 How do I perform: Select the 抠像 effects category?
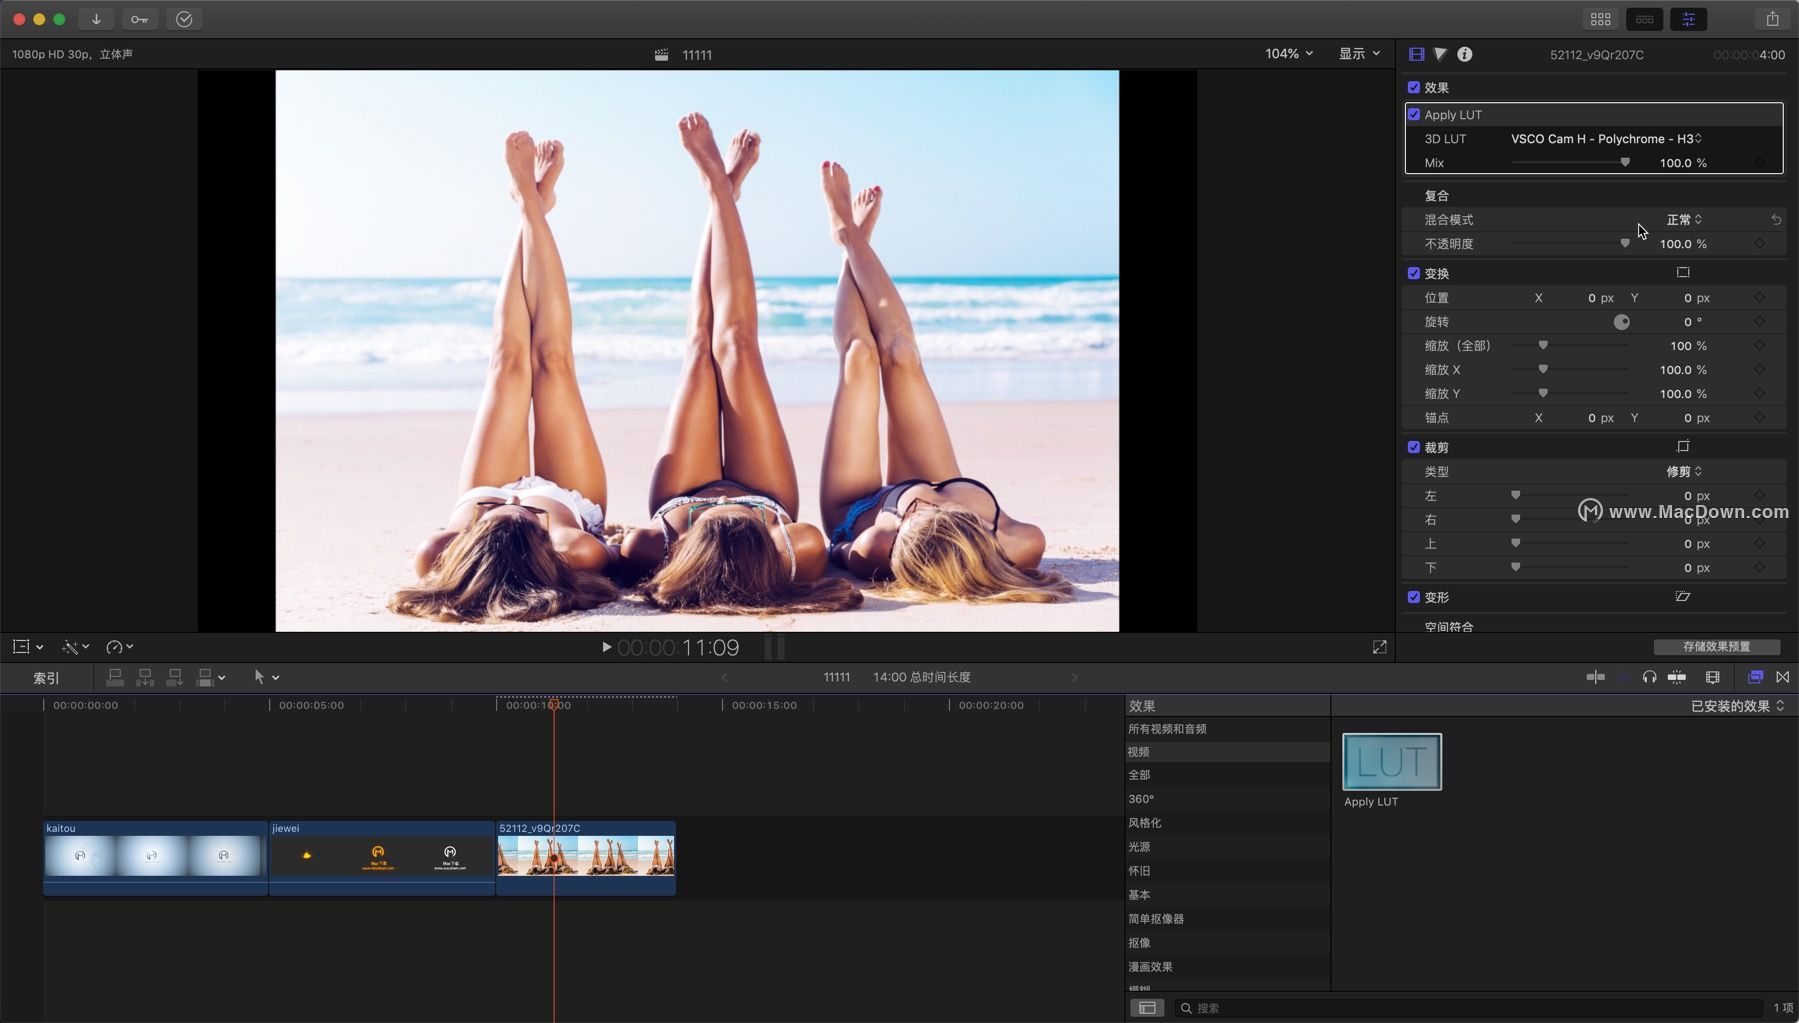[1227, 943]
